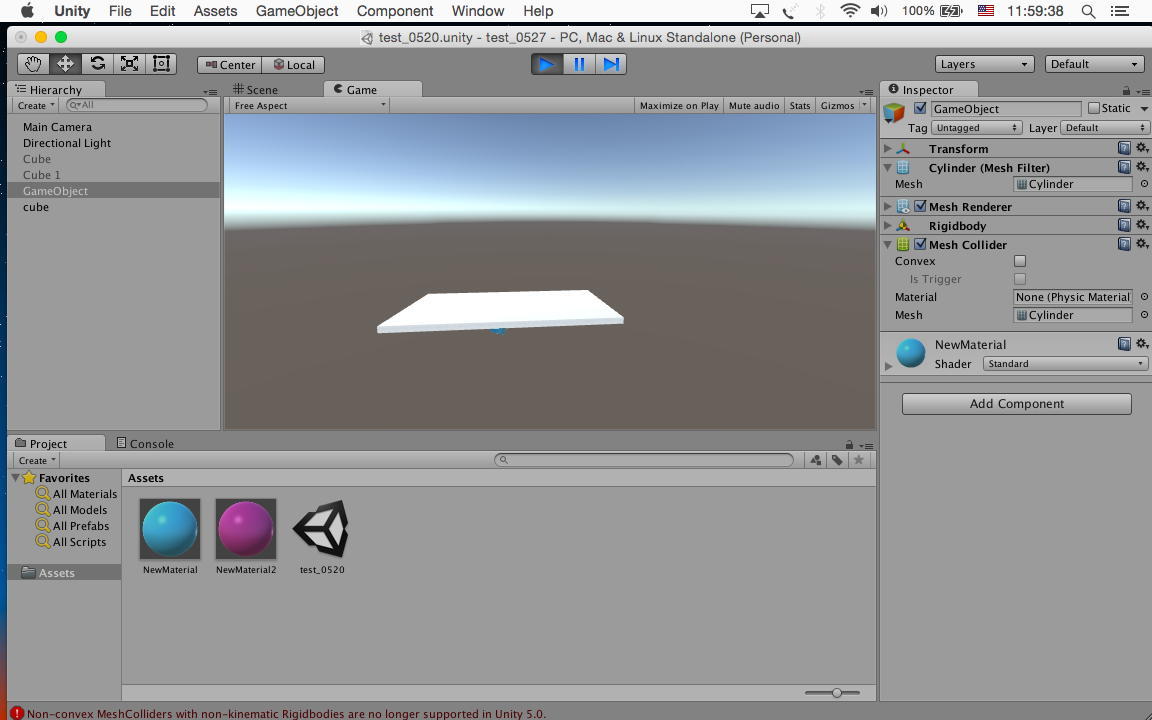Screen dimensions: 1152x720
Task: Toggle Mesh Renderer enabled checkbox
Action: pos(920,206)
